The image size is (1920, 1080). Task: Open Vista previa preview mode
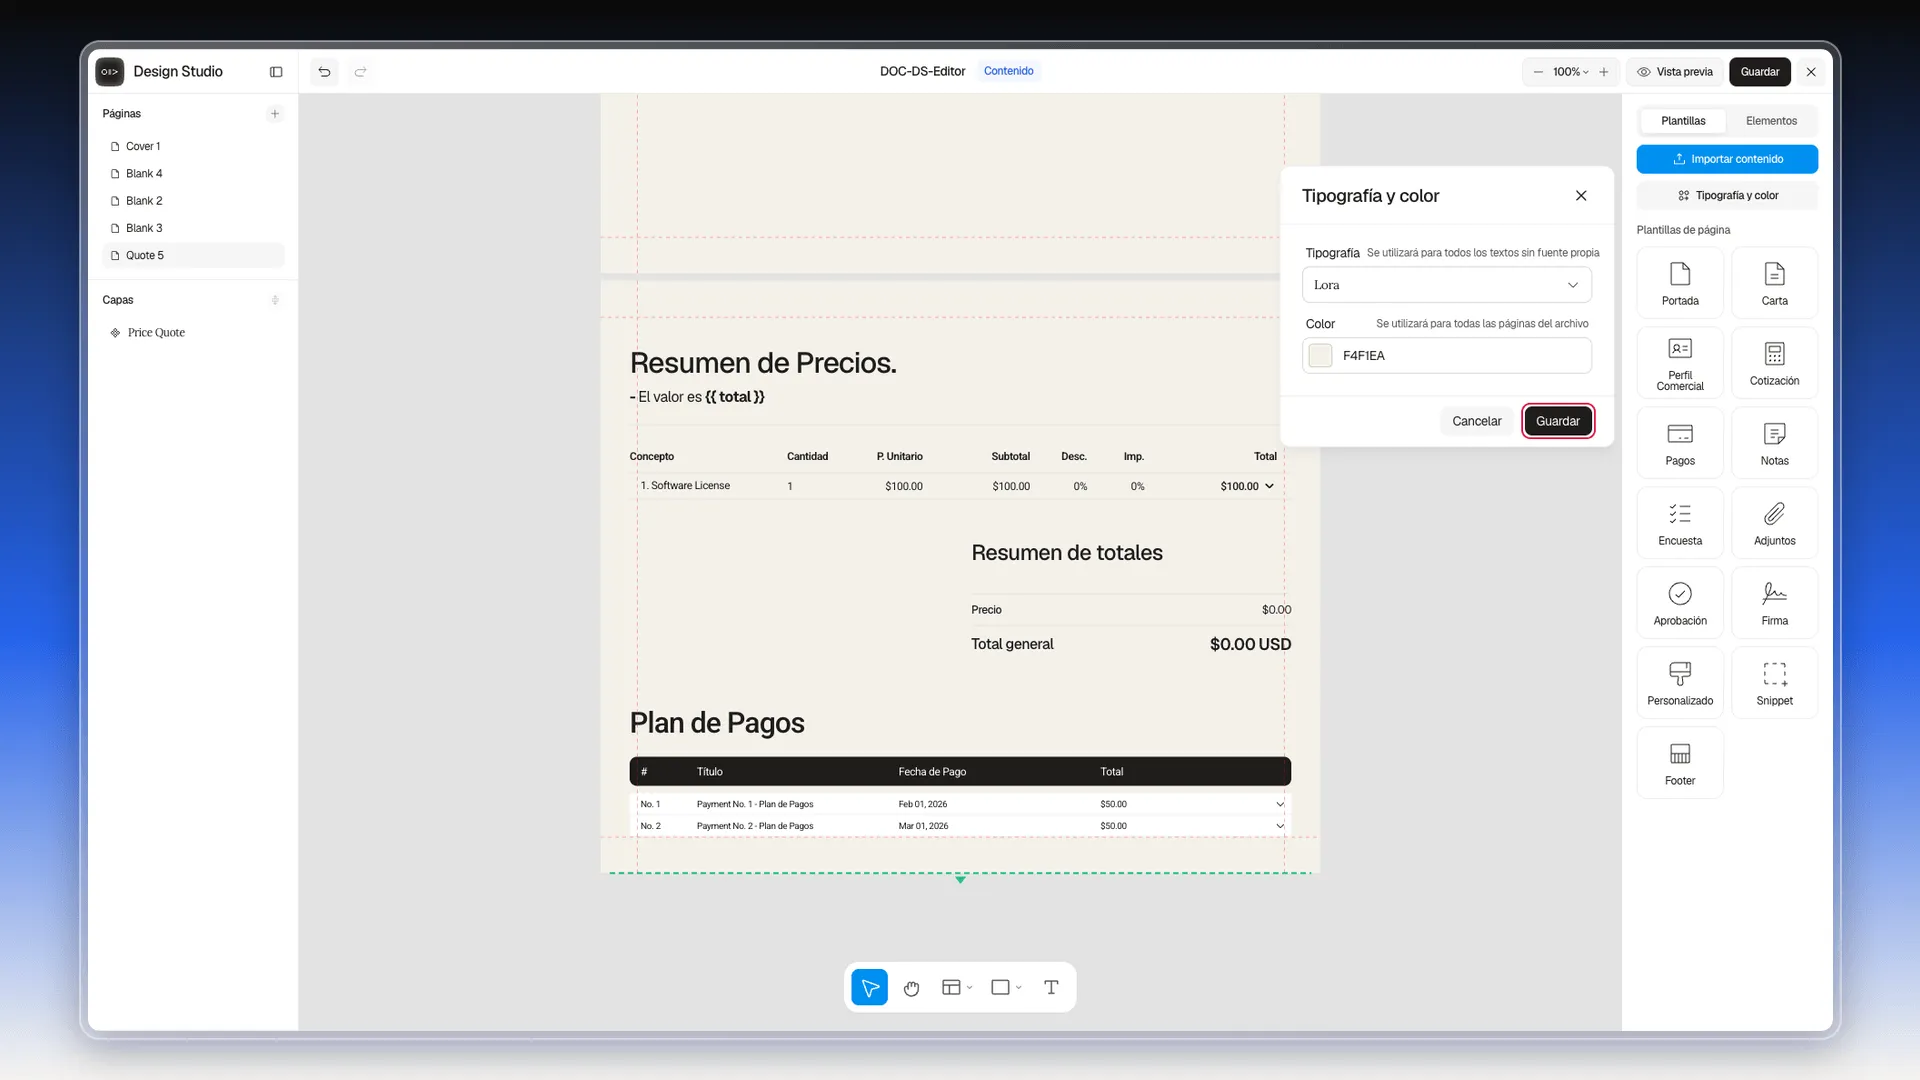pos(1675,72)
